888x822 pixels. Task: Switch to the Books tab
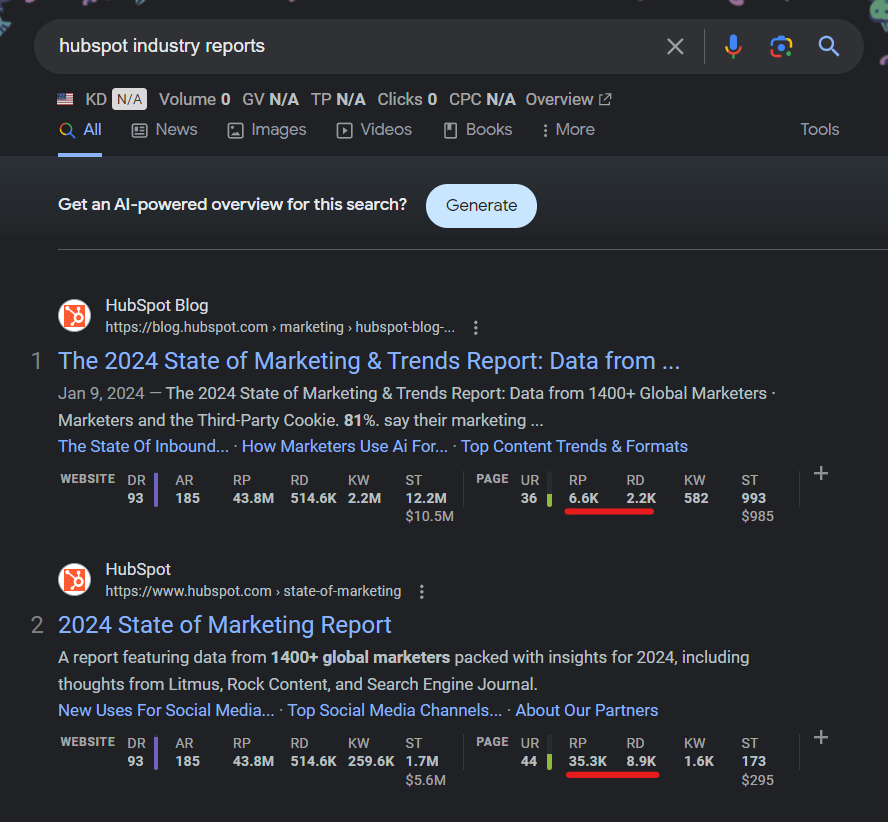[x=478, y=130]
